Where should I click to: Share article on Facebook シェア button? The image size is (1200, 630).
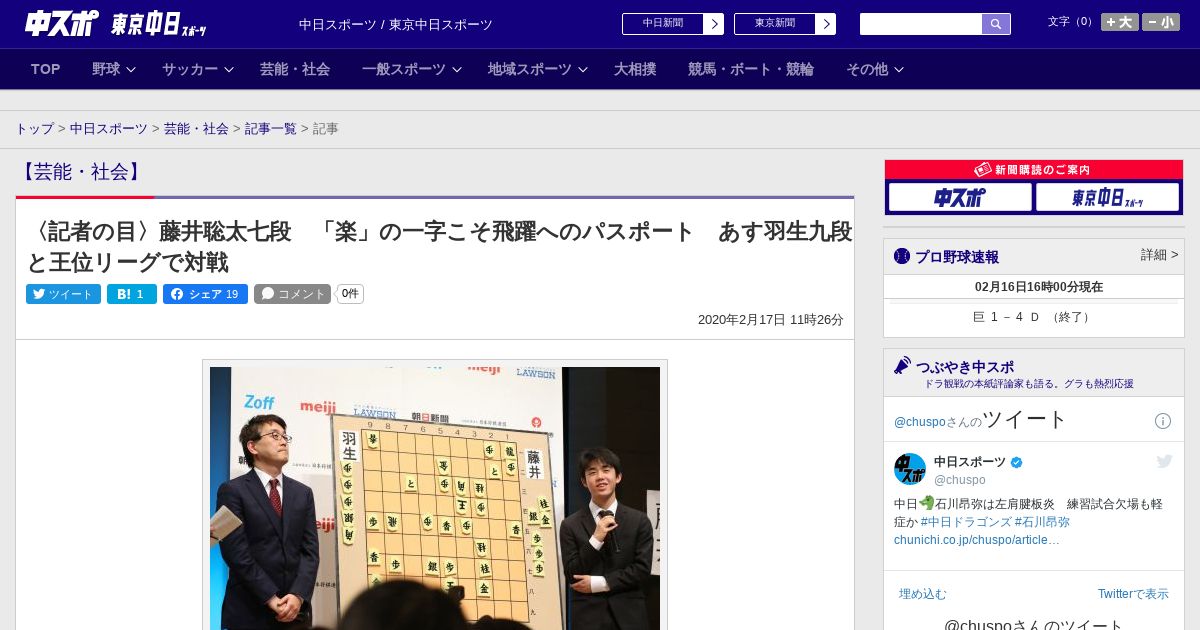(205, 294)
